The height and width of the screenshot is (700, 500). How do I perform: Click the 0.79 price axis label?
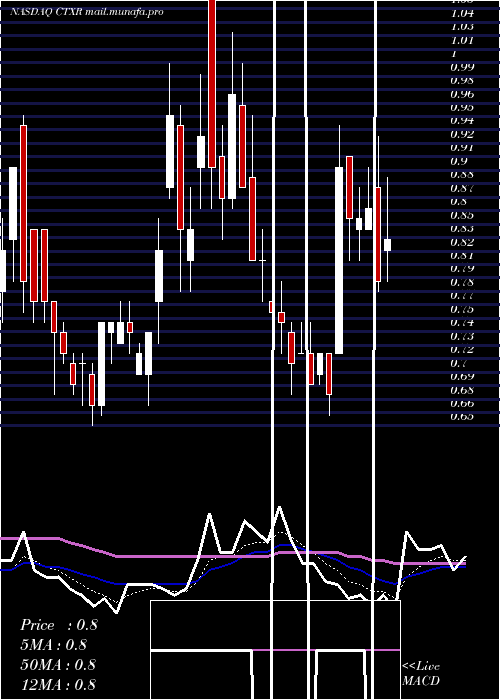click(x=462, y=269)
